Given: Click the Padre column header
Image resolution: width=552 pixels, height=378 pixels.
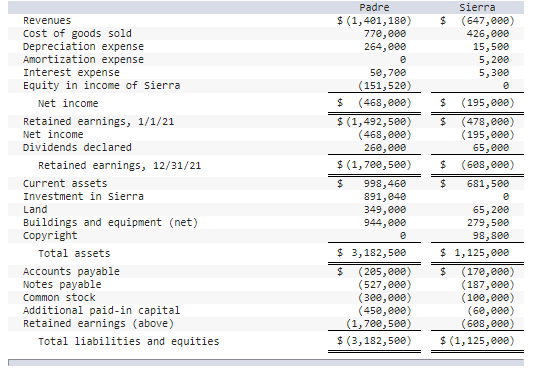Looking at the screenshot, I should 374,7.
